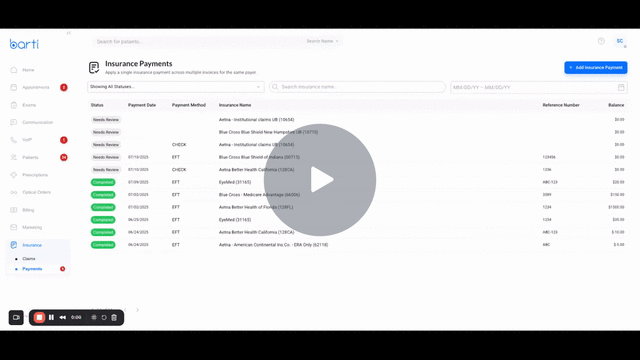Viewport: 640px width, 360px height.
Task: Click the Insurance Payments header icon
Action: (x=94, y=67)
